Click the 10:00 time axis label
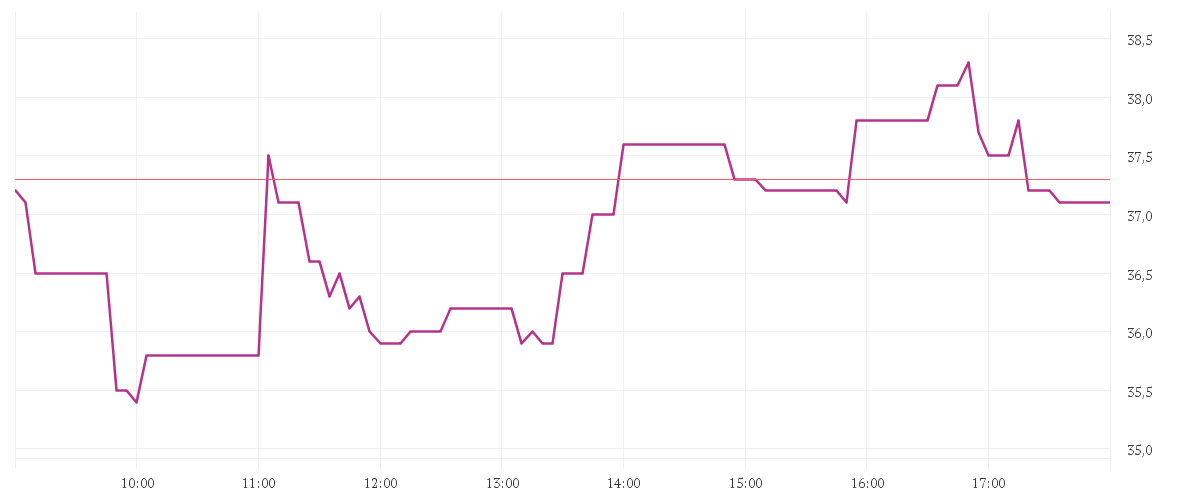The image size is (1200, 500). pyautogui.click(x=137, y=483)
